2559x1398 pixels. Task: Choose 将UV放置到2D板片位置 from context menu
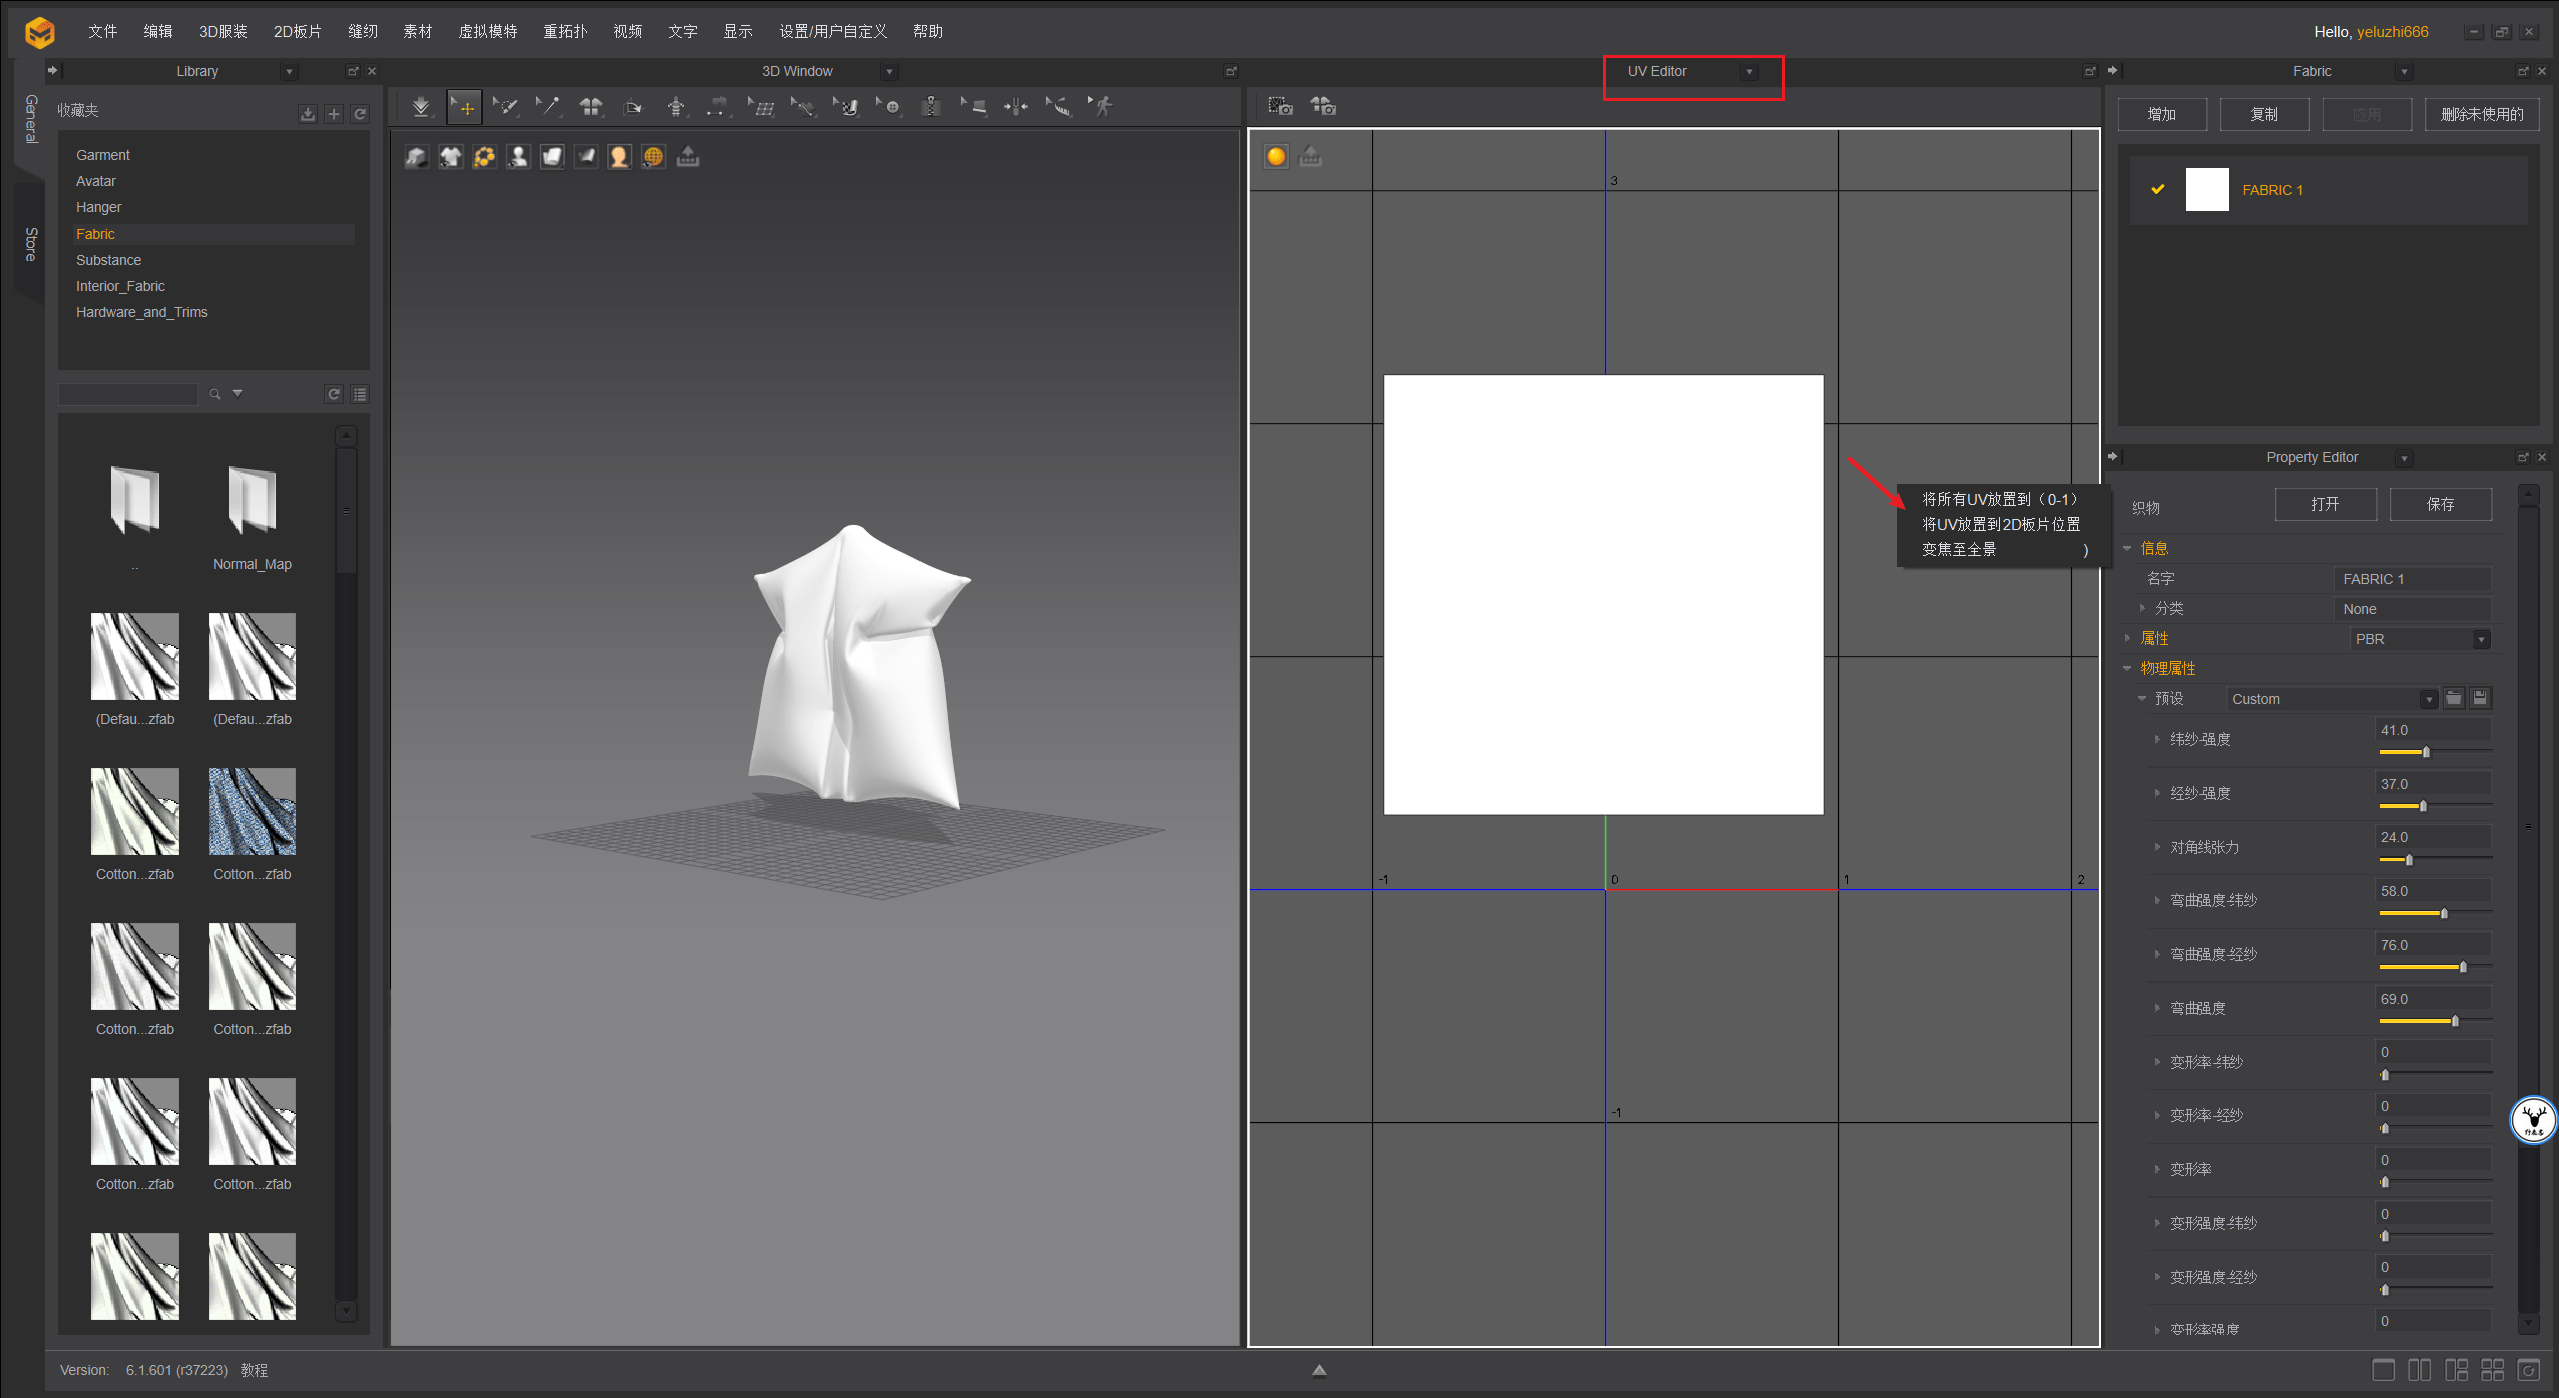coord(2000,524)
